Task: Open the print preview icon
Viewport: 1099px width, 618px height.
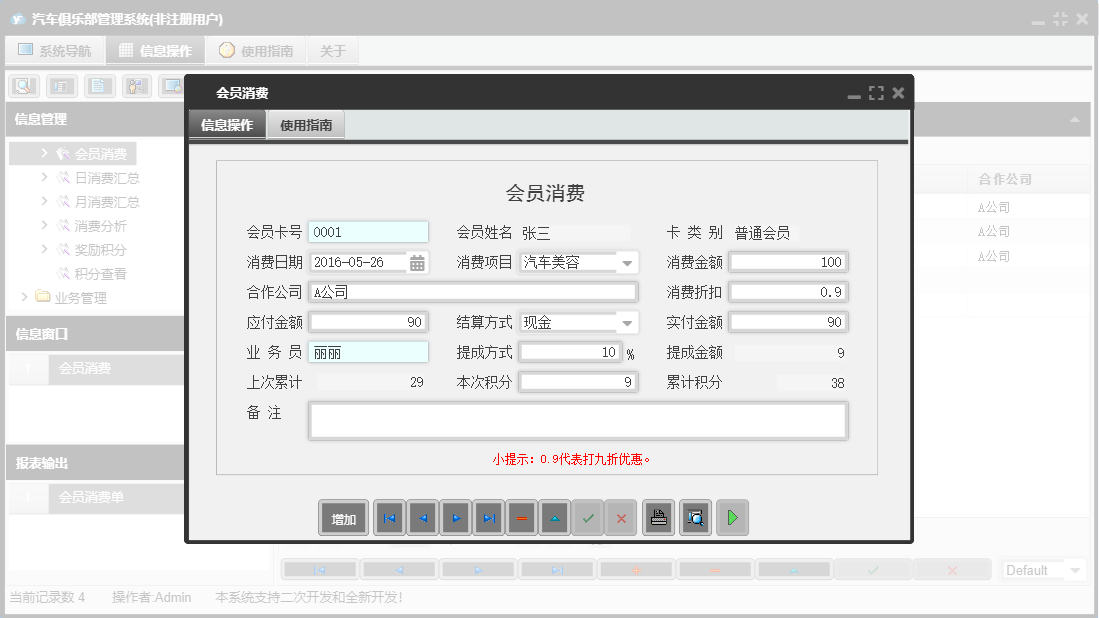Action: [695, 517]
